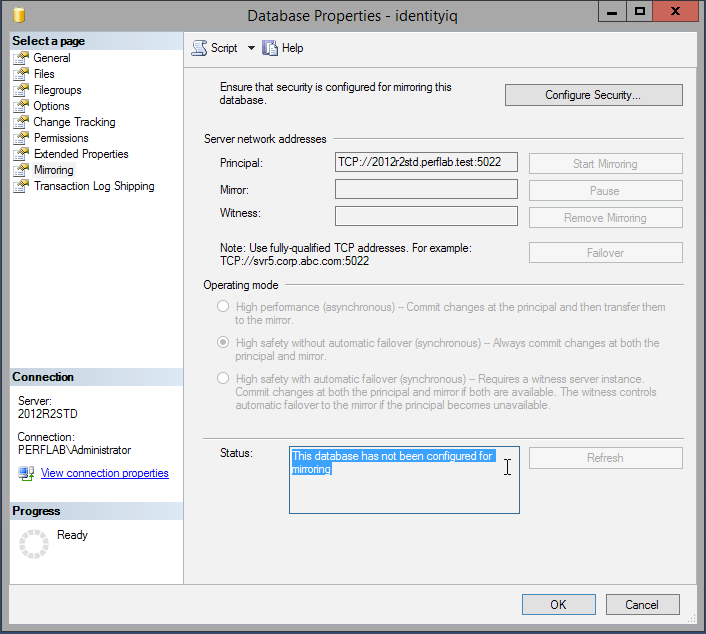Screen dimensions: 706x634
Task: Click Script toolbar button label
Action: (x=224, y=48)
